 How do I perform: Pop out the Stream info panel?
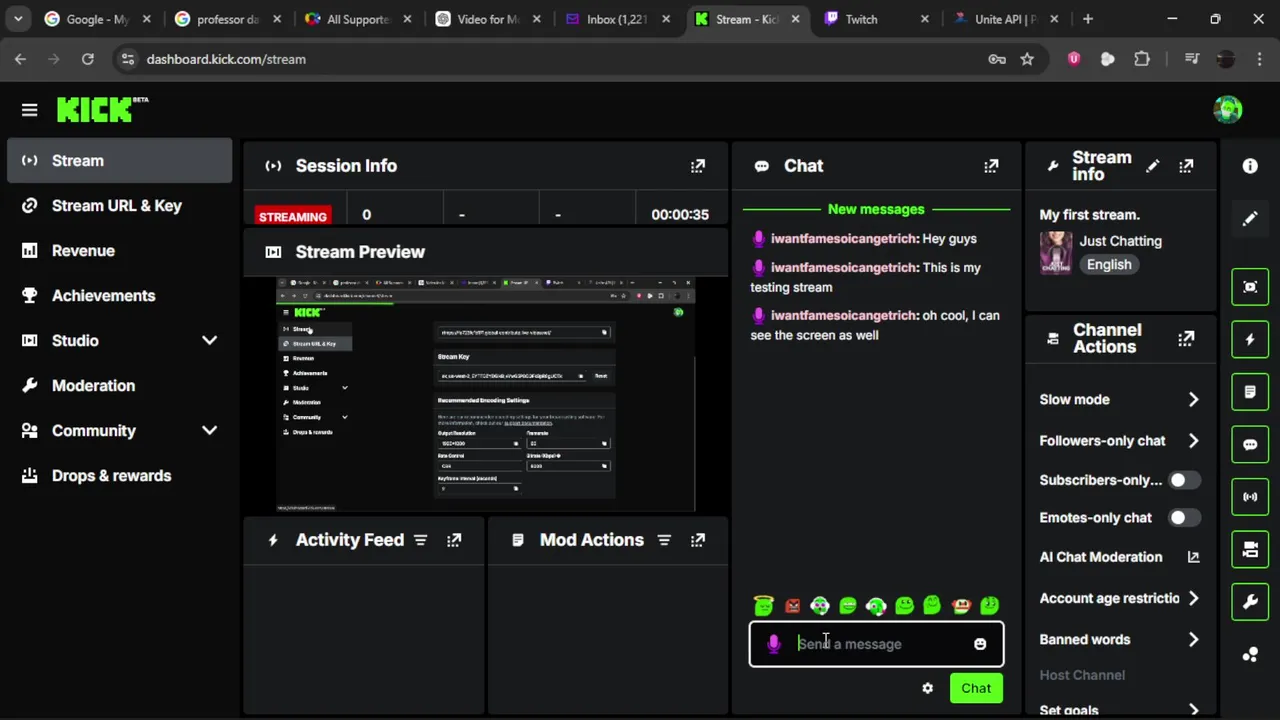click(1186, 166)
